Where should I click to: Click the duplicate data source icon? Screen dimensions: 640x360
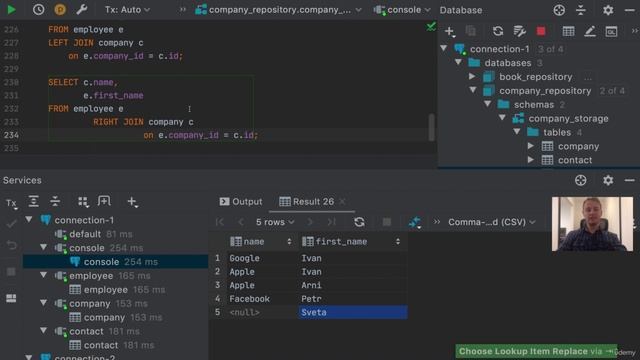pos(471,31)
